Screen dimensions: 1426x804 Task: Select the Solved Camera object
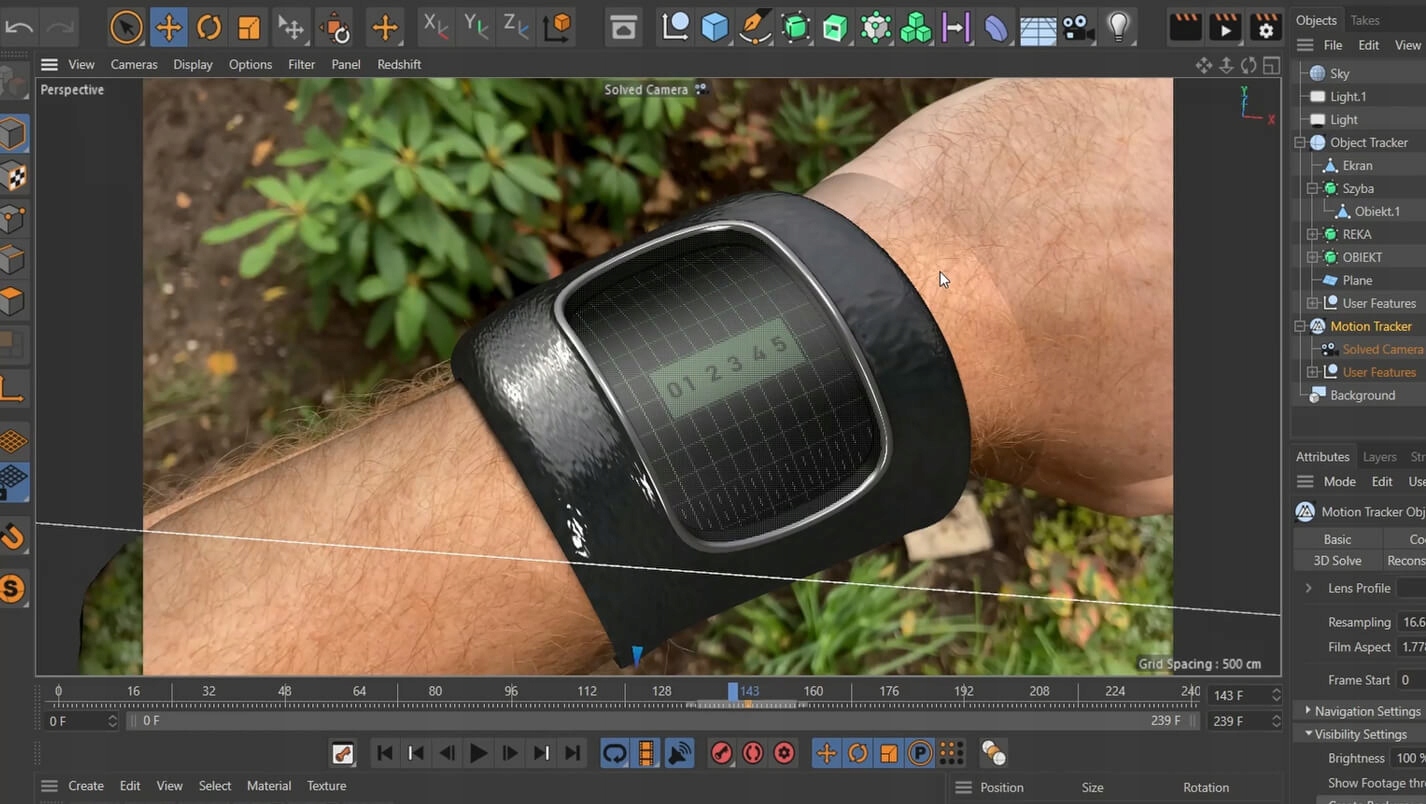tap(1382, 349)
